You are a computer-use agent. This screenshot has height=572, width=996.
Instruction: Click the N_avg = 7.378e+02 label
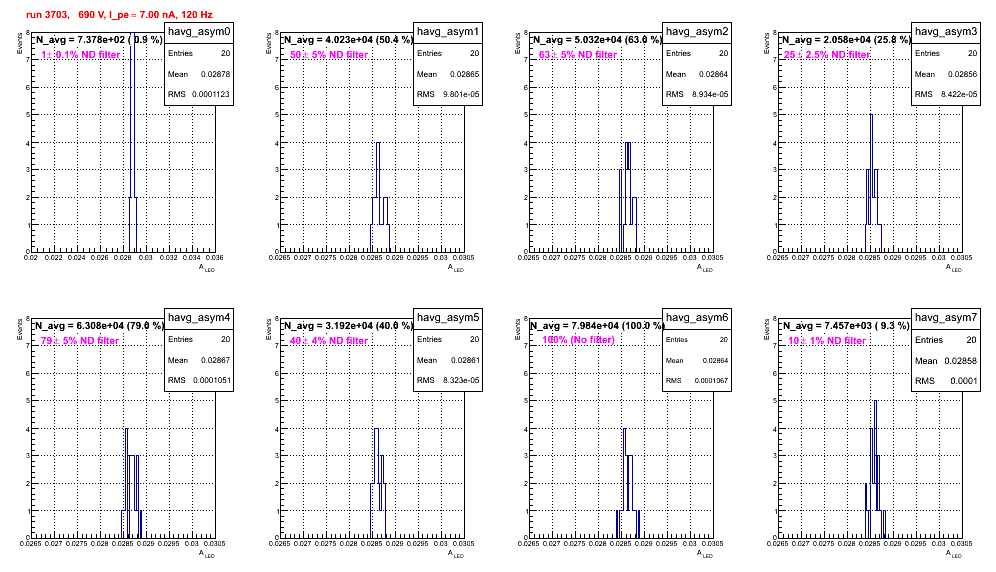[x=98, y=39]
